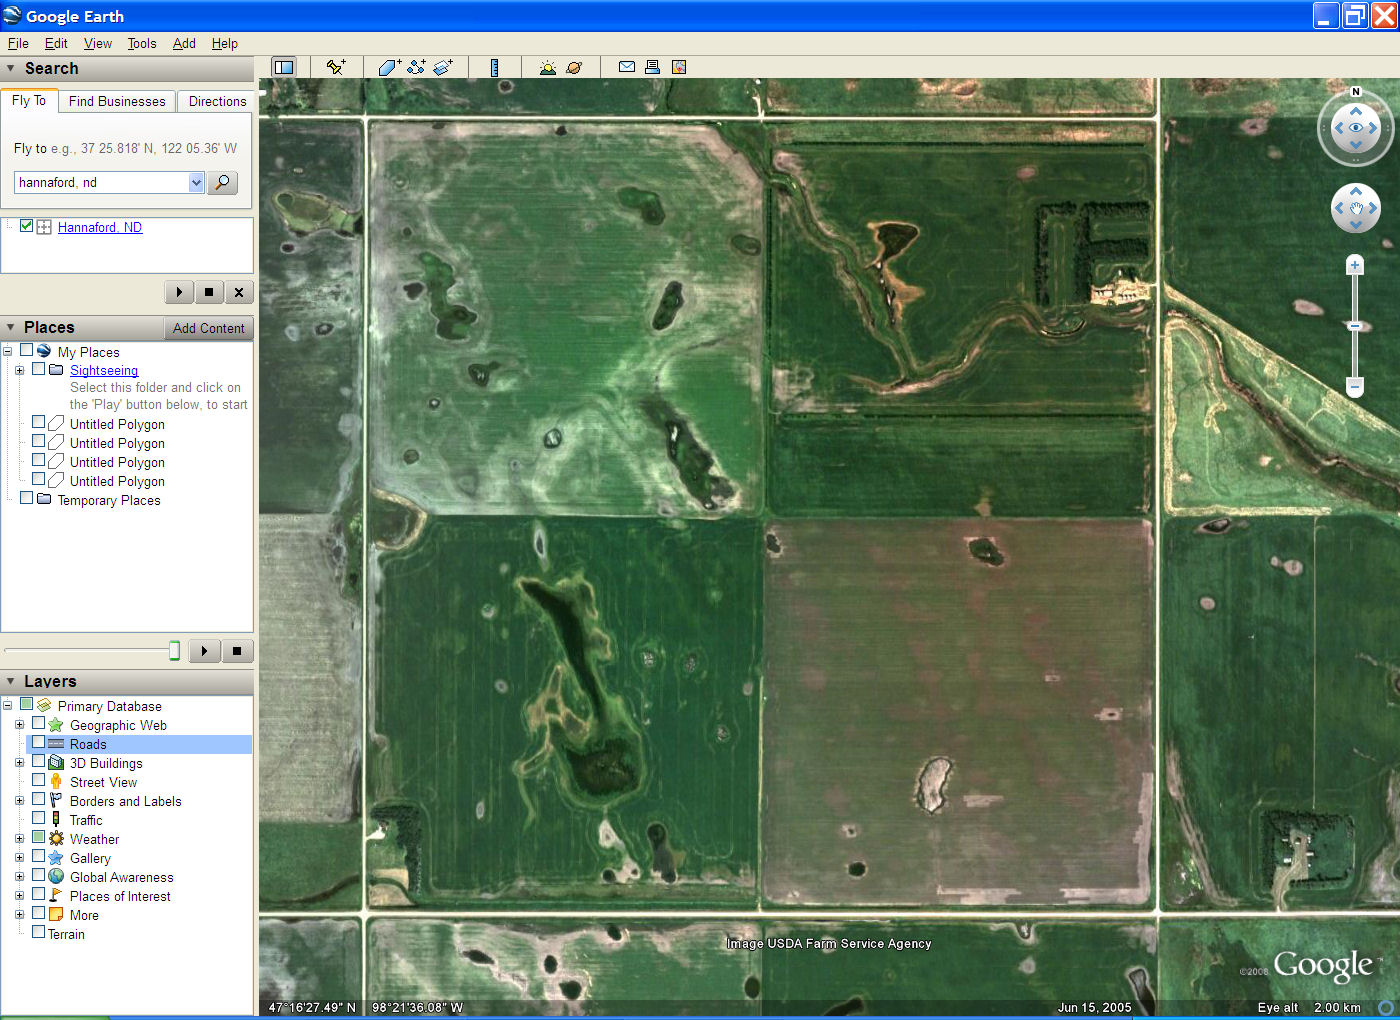Image resolution: width=1400 pixels, height=1020 pixels.
Task: Open the search history dropdown arrow
Action: (x=196, y=182)
